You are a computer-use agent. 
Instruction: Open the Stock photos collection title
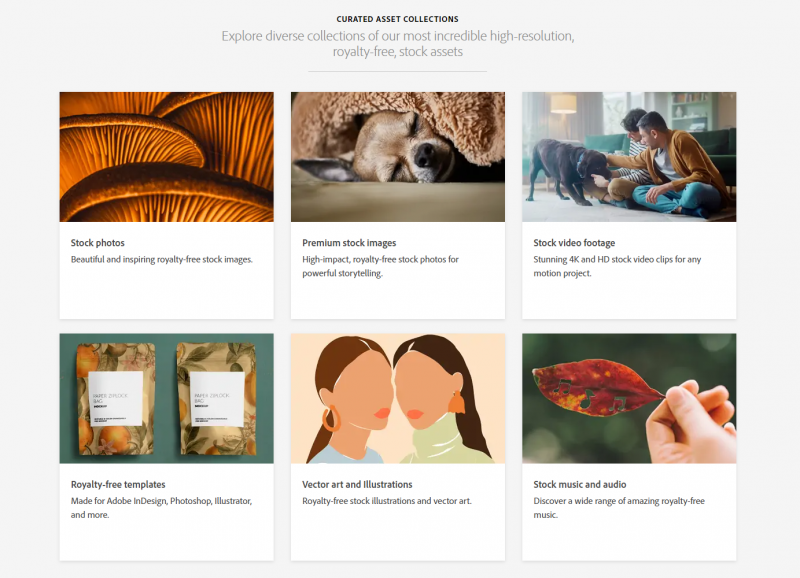(x=97, y=243)
